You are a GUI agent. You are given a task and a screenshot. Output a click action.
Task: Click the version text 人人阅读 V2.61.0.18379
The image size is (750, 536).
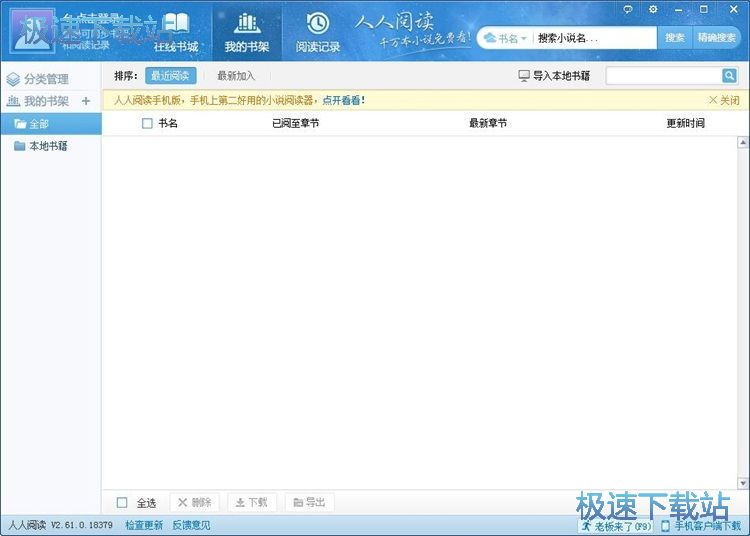coord(61,525)
